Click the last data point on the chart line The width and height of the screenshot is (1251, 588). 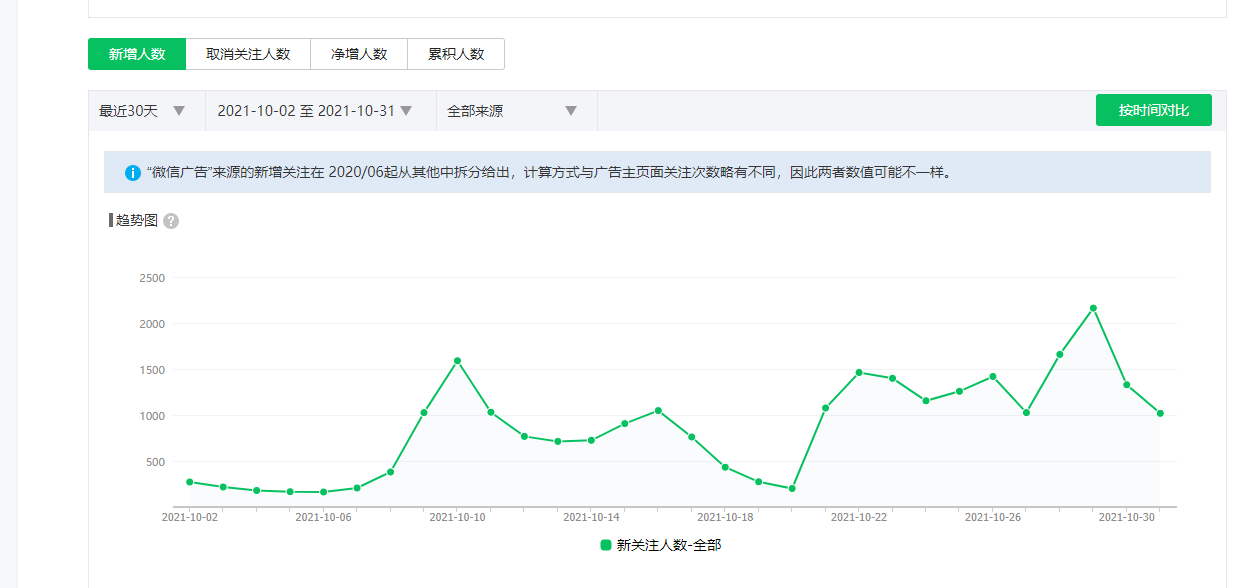1160,413
